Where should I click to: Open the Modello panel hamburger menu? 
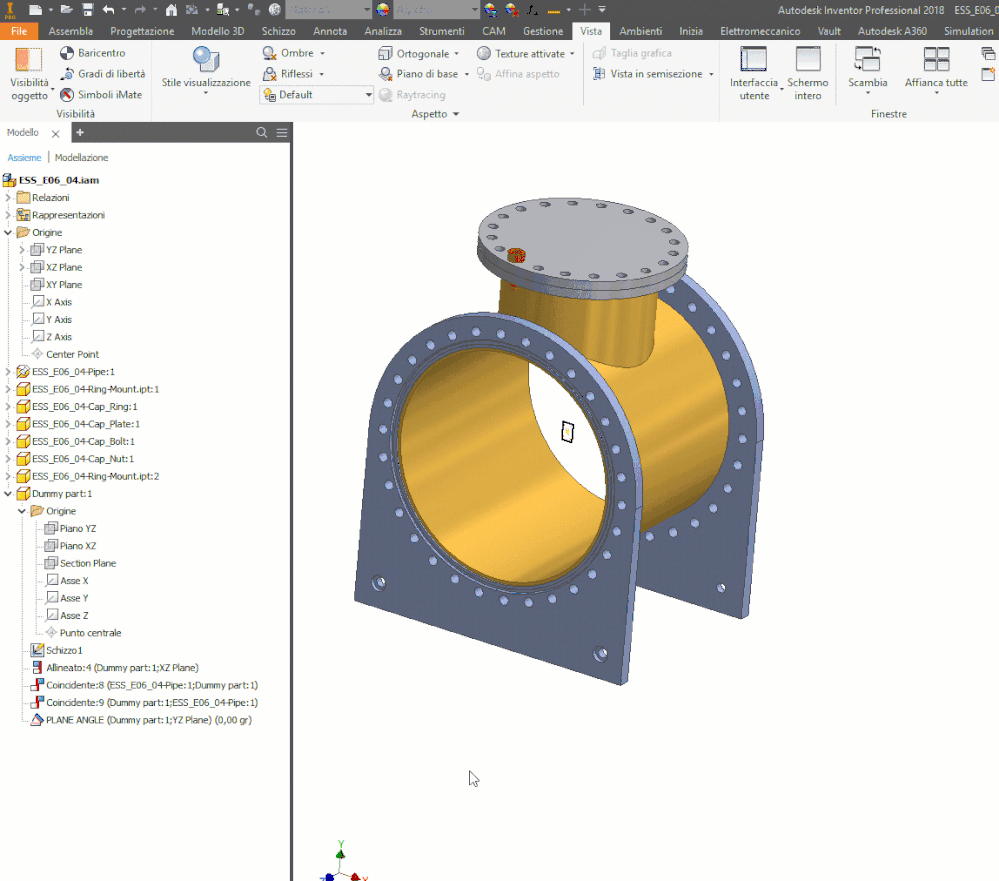click(282, 133)
